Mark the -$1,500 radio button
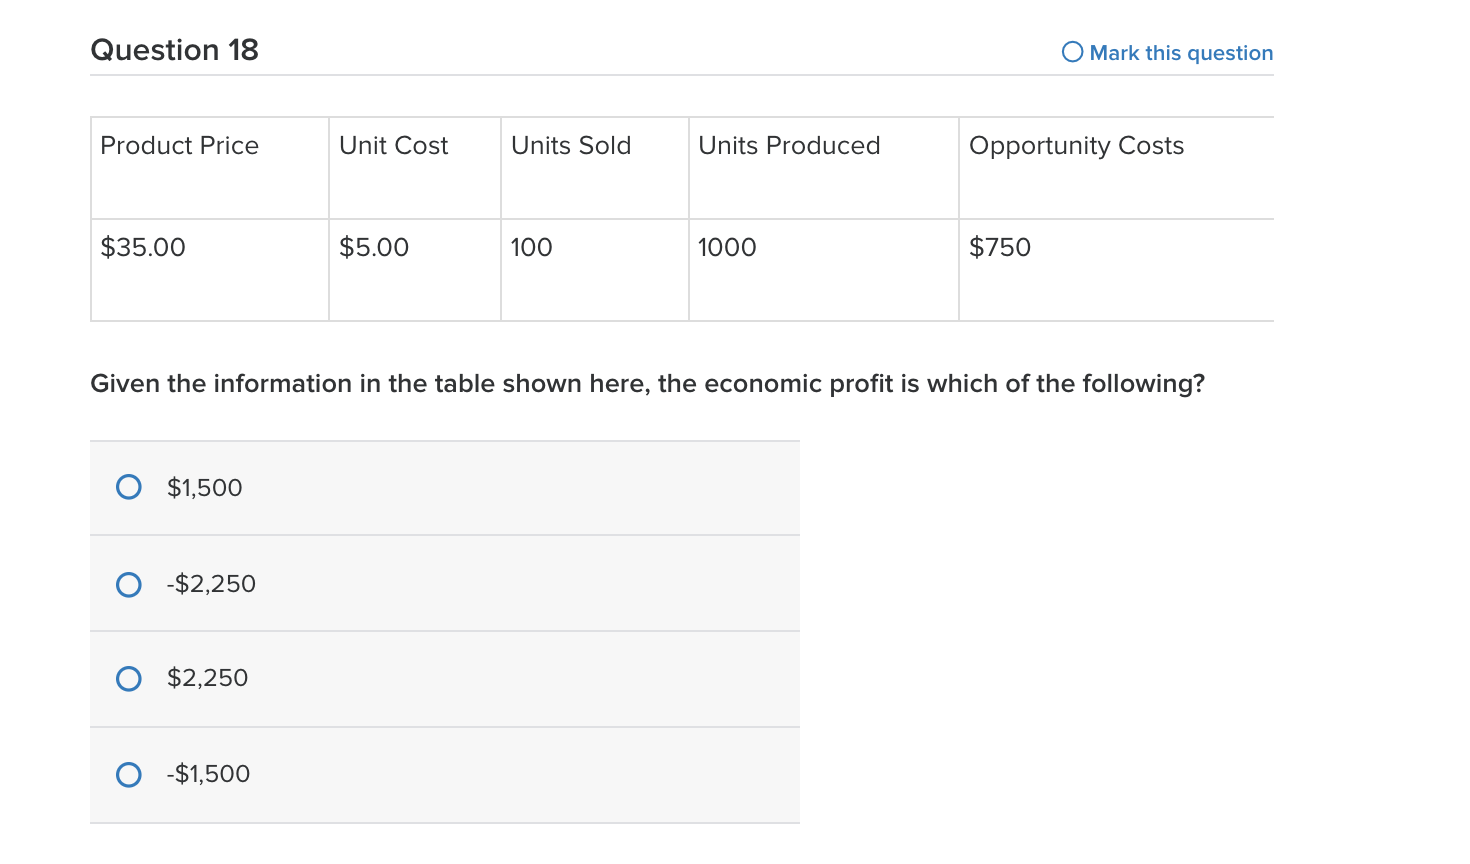The image size is (1470, 864). (x=129, y=775)
